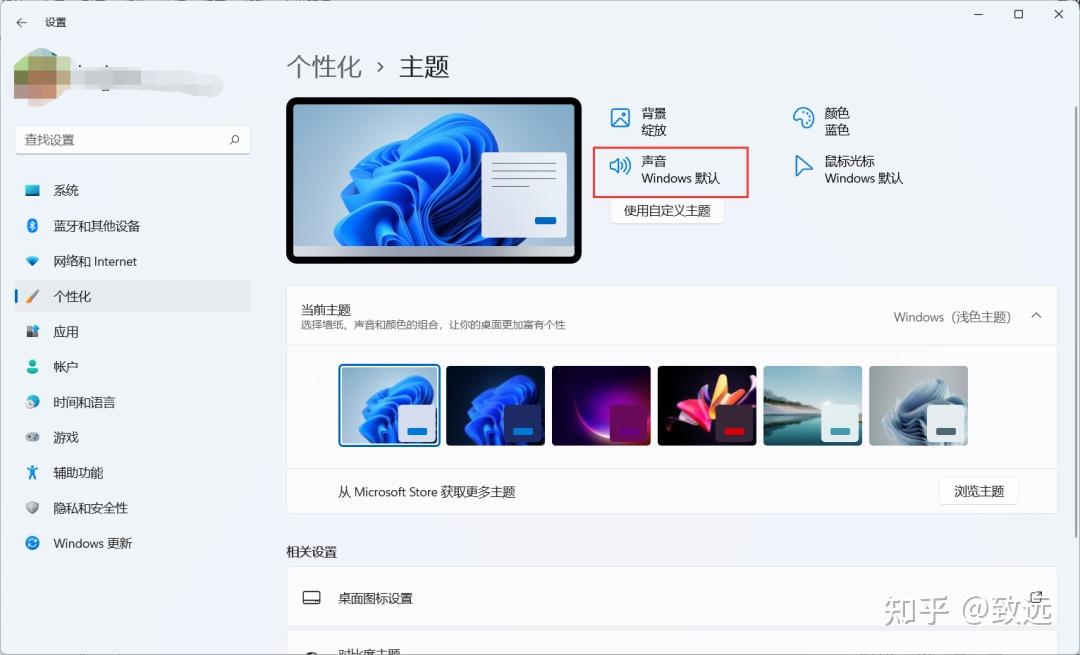This screenshot has height=655, width=1080.
Task: Open the 帐户 settings category
Action: click(132, 366)
